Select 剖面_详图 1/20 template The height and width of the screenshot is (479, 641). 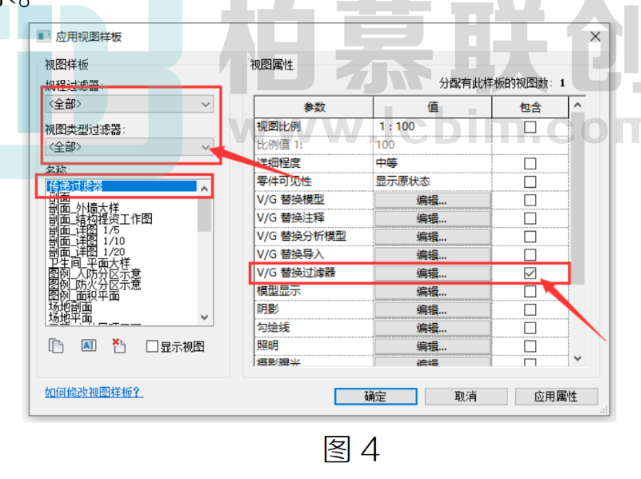pyautogui.click(x=87, y=252)
